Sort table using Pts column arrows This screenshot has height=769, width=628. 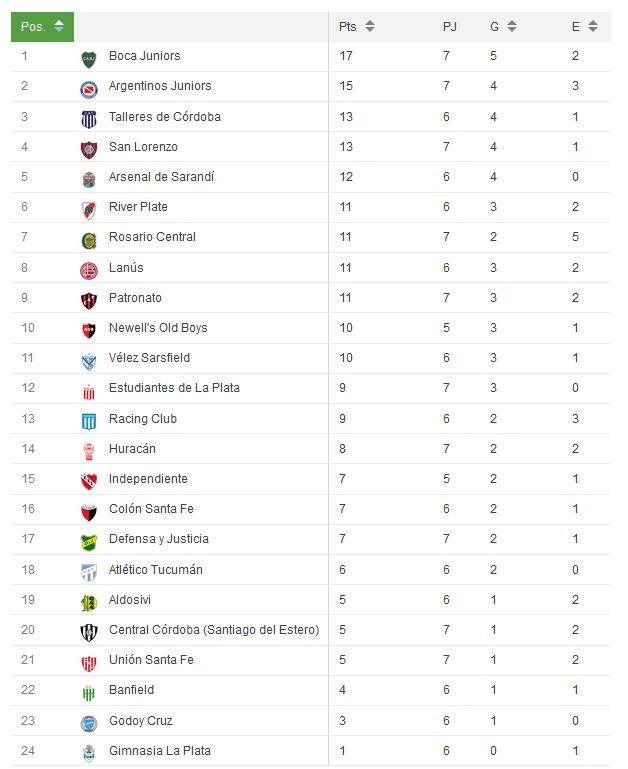point(370,26)
